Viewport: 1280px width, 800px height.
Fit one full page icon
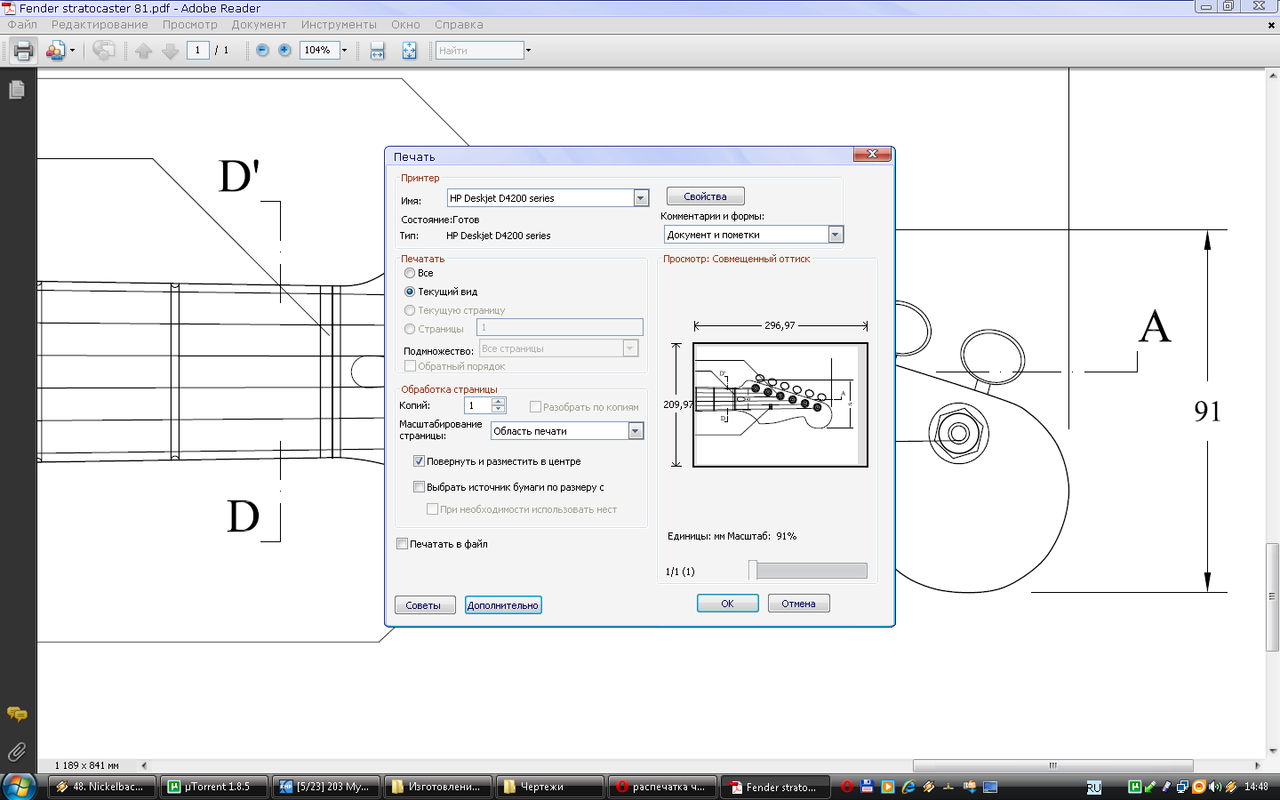click(x=409, y=50)
